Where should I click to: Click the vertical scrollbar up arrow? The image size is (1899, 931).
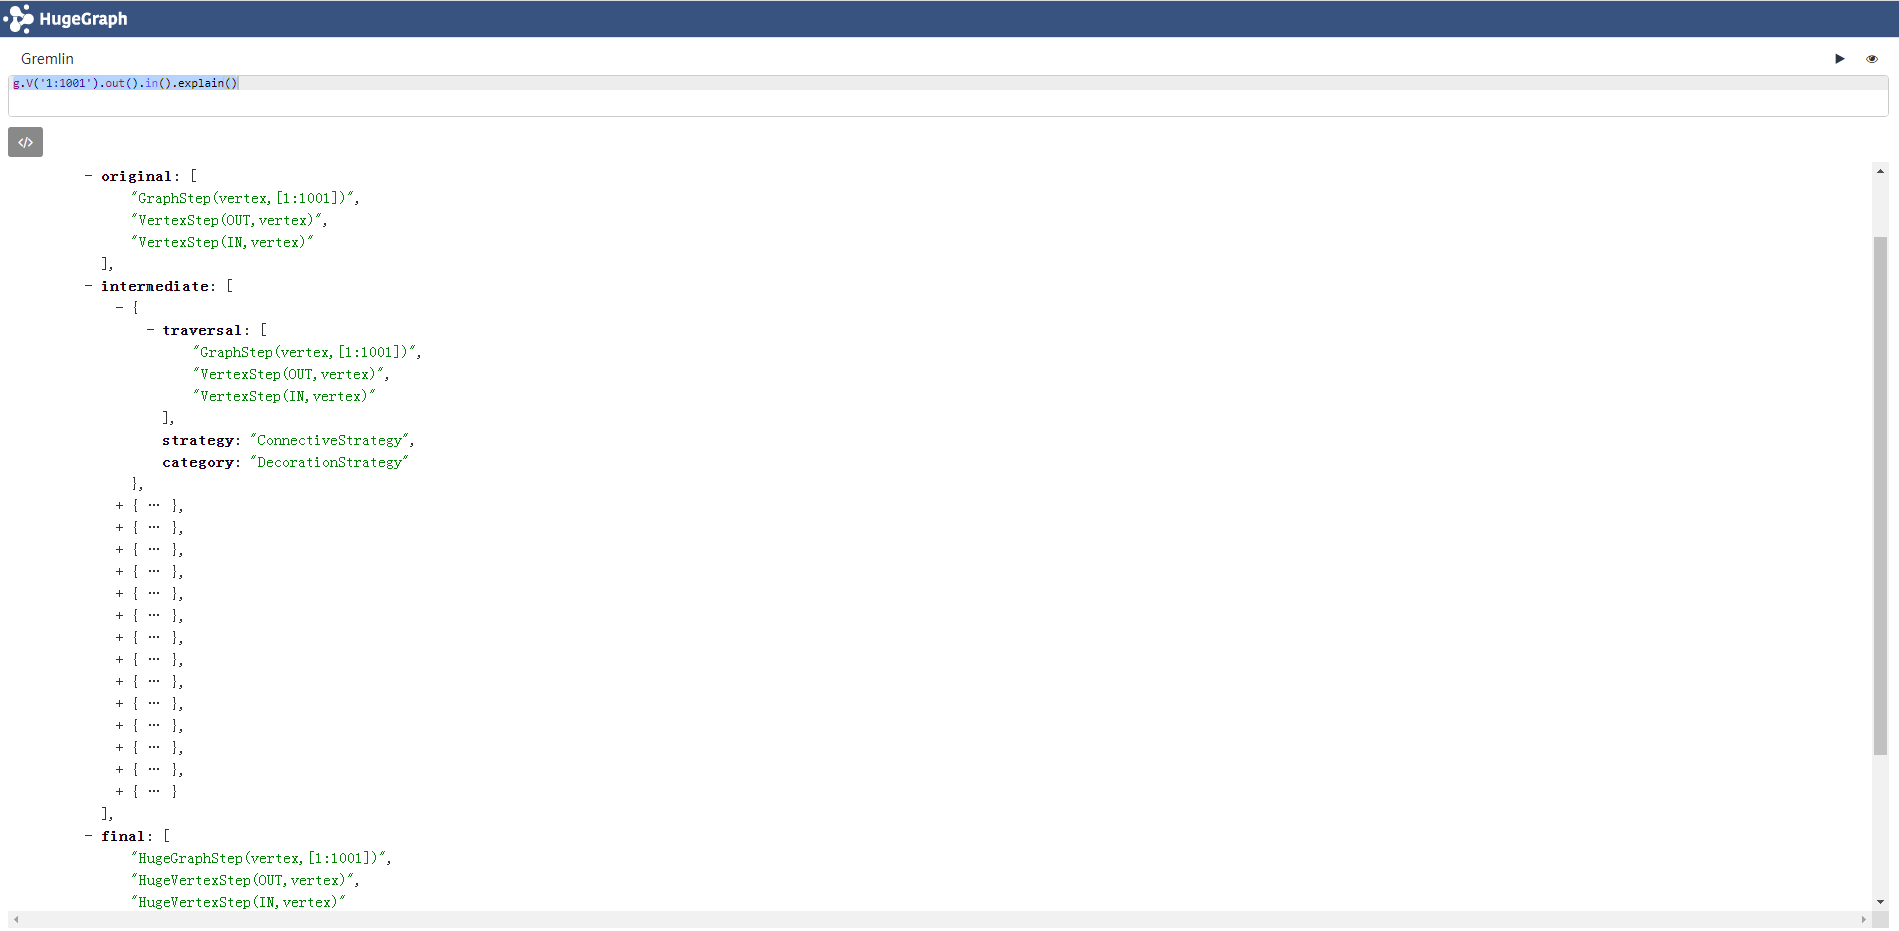click(x=1880, y=171)
